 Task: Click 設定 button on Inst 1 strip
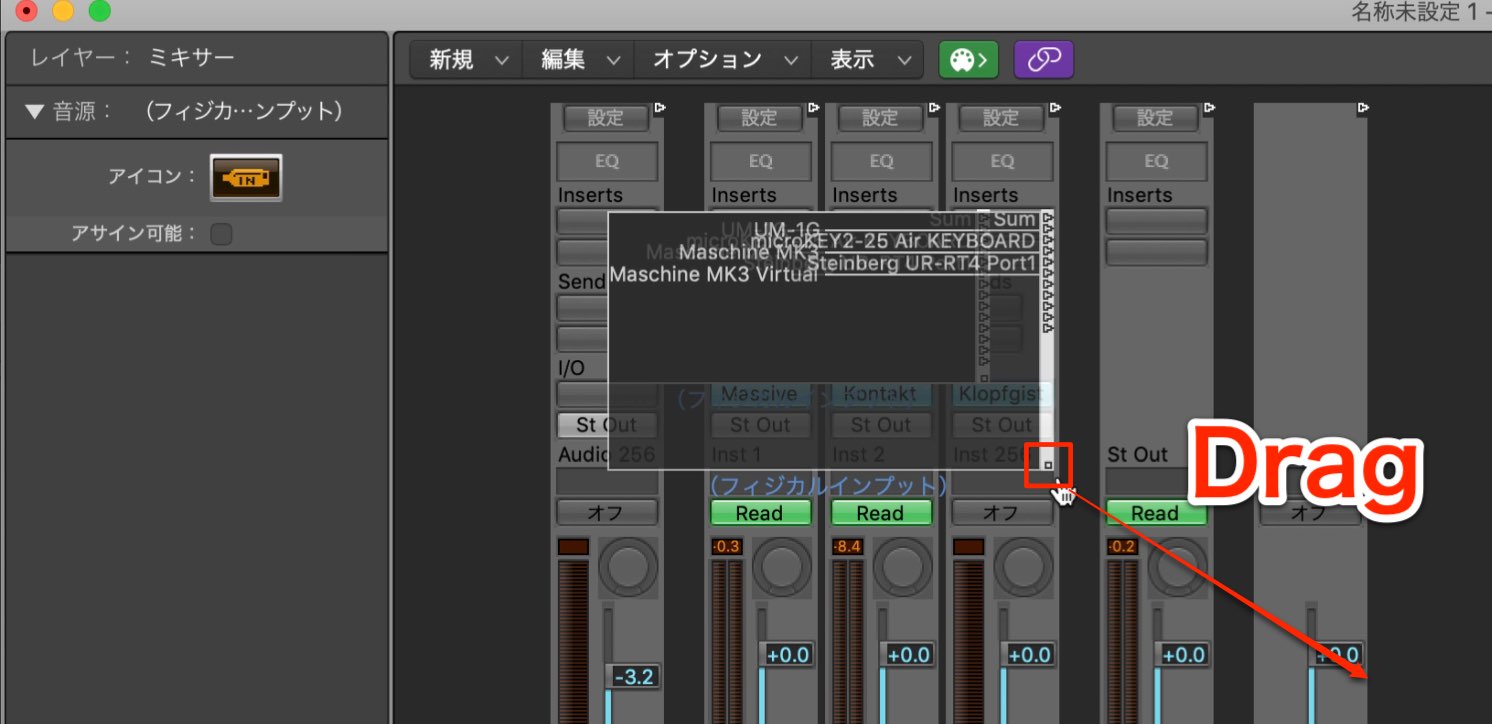tap(760, 118)
